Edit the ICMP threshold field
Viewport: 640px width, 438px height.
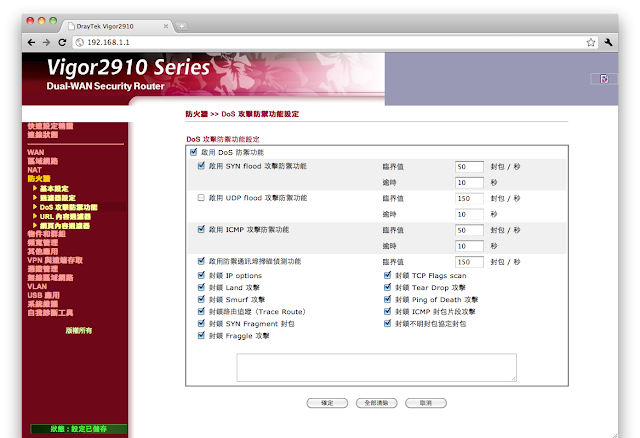pyautogui.click(x=469, y=230)
